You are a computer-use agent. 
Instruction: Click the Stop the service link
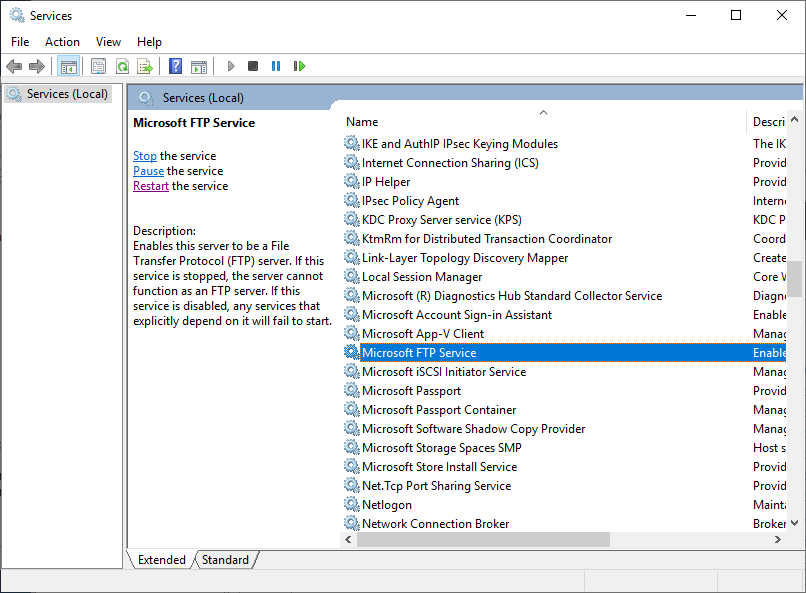click(145, 156)
